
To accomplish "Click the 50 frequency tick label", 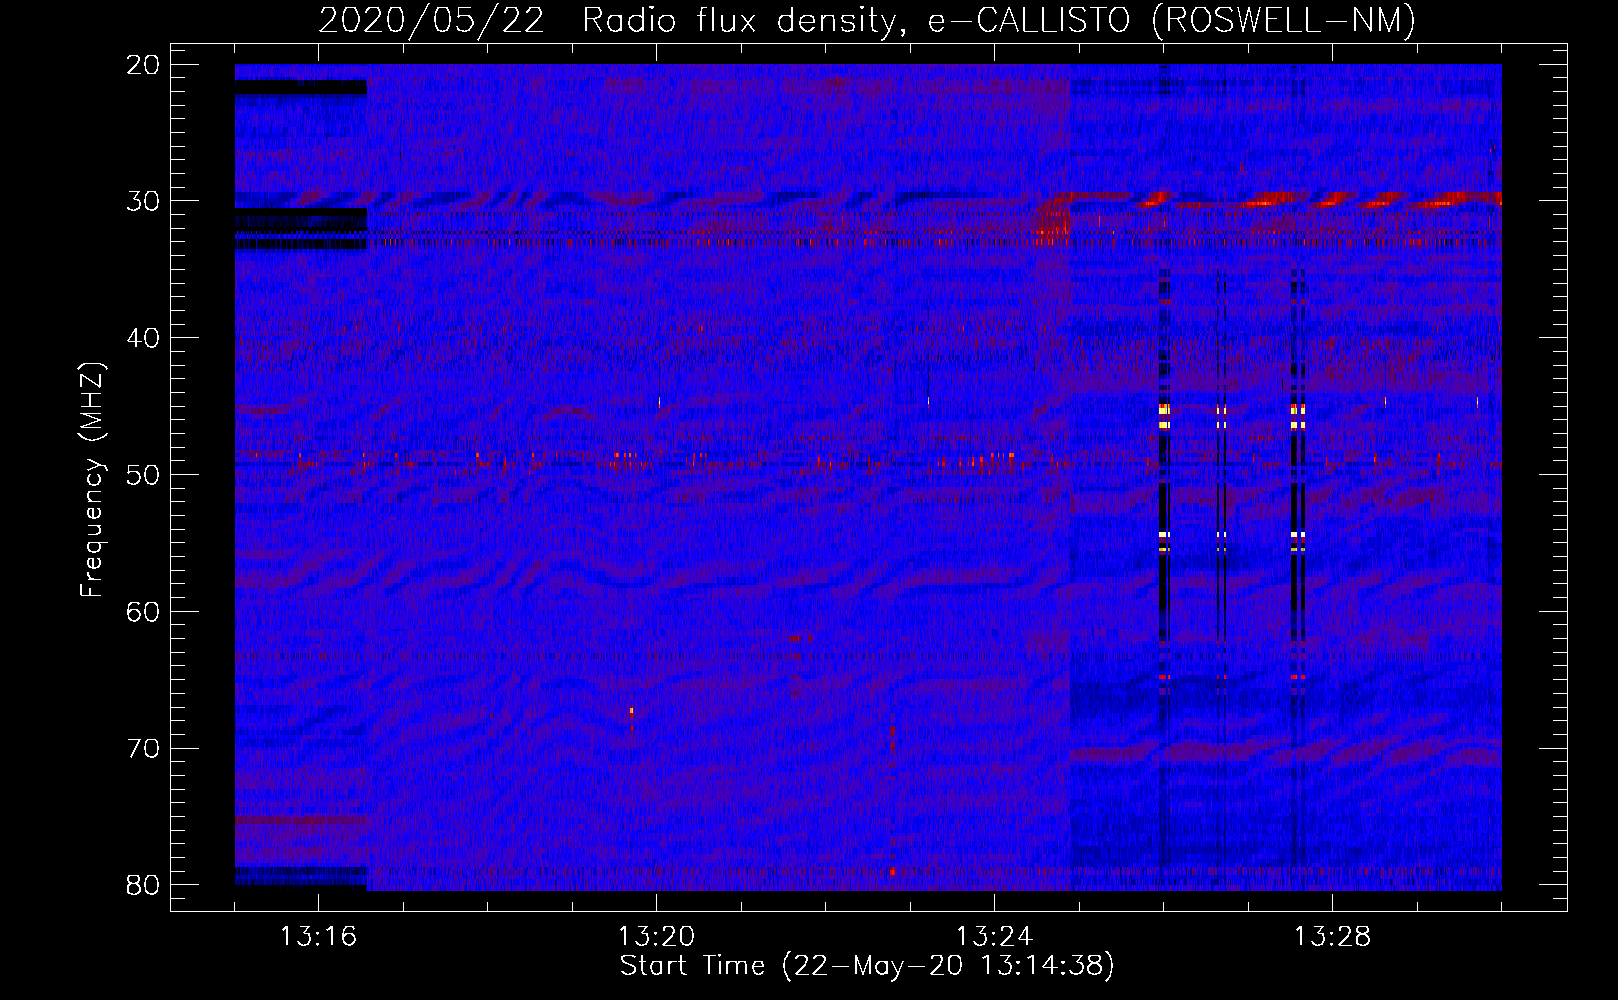I will point(143,475).
